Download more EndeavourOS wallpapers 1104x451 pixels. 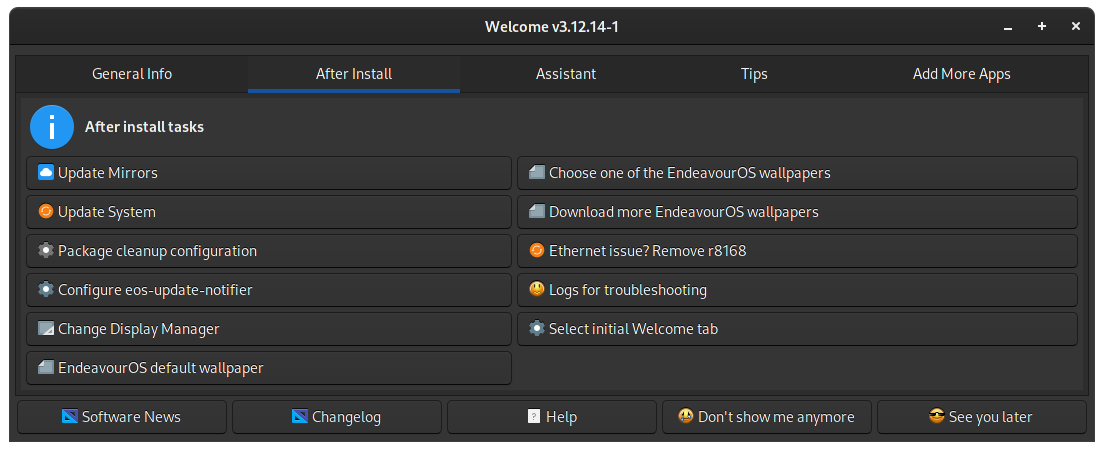pyautogui.click(x=798, y=212)
